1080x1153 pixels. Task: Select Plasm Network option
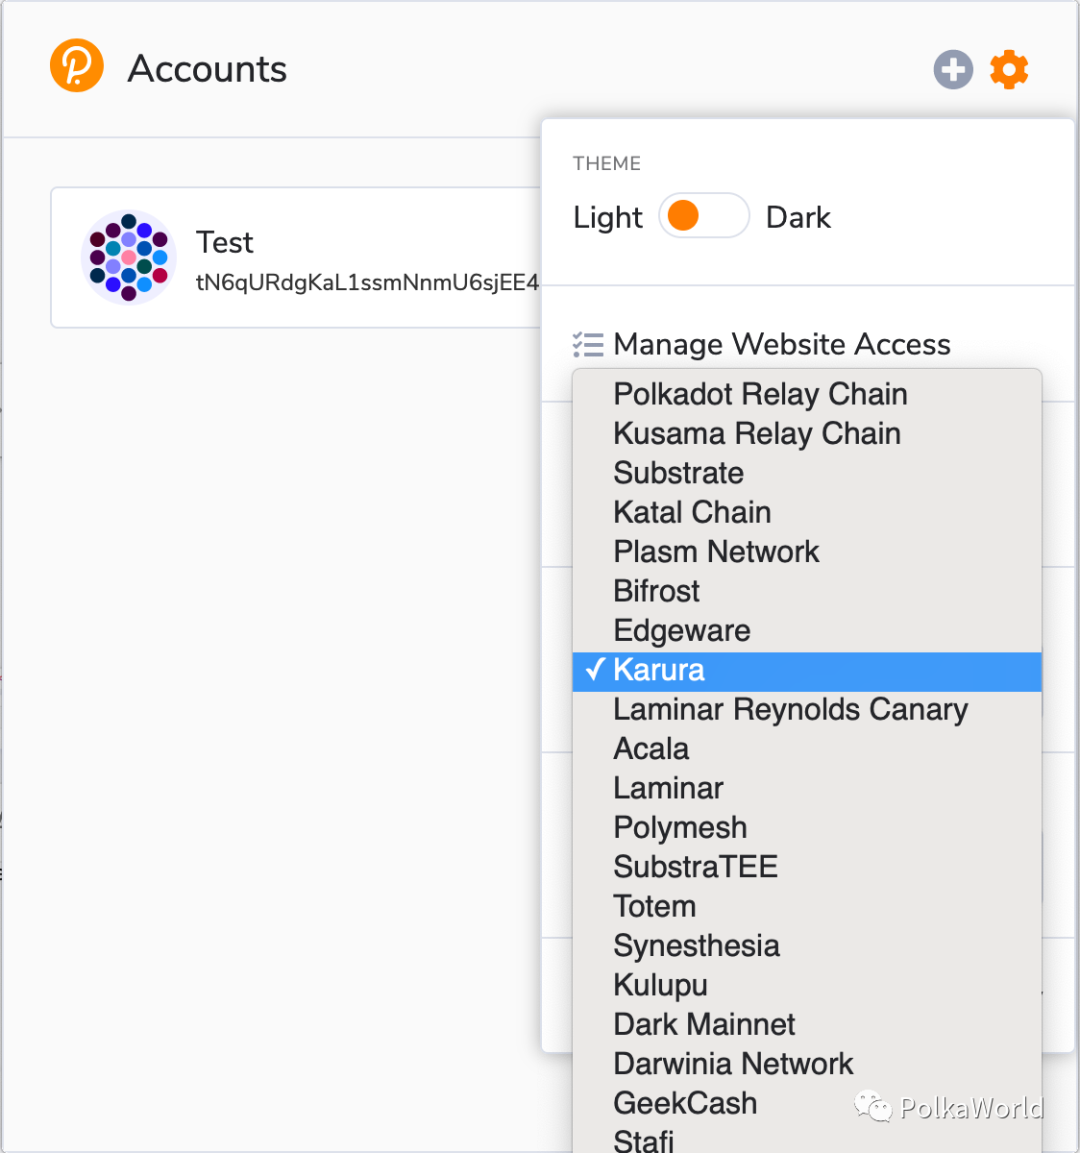click(x=807, y=551)
